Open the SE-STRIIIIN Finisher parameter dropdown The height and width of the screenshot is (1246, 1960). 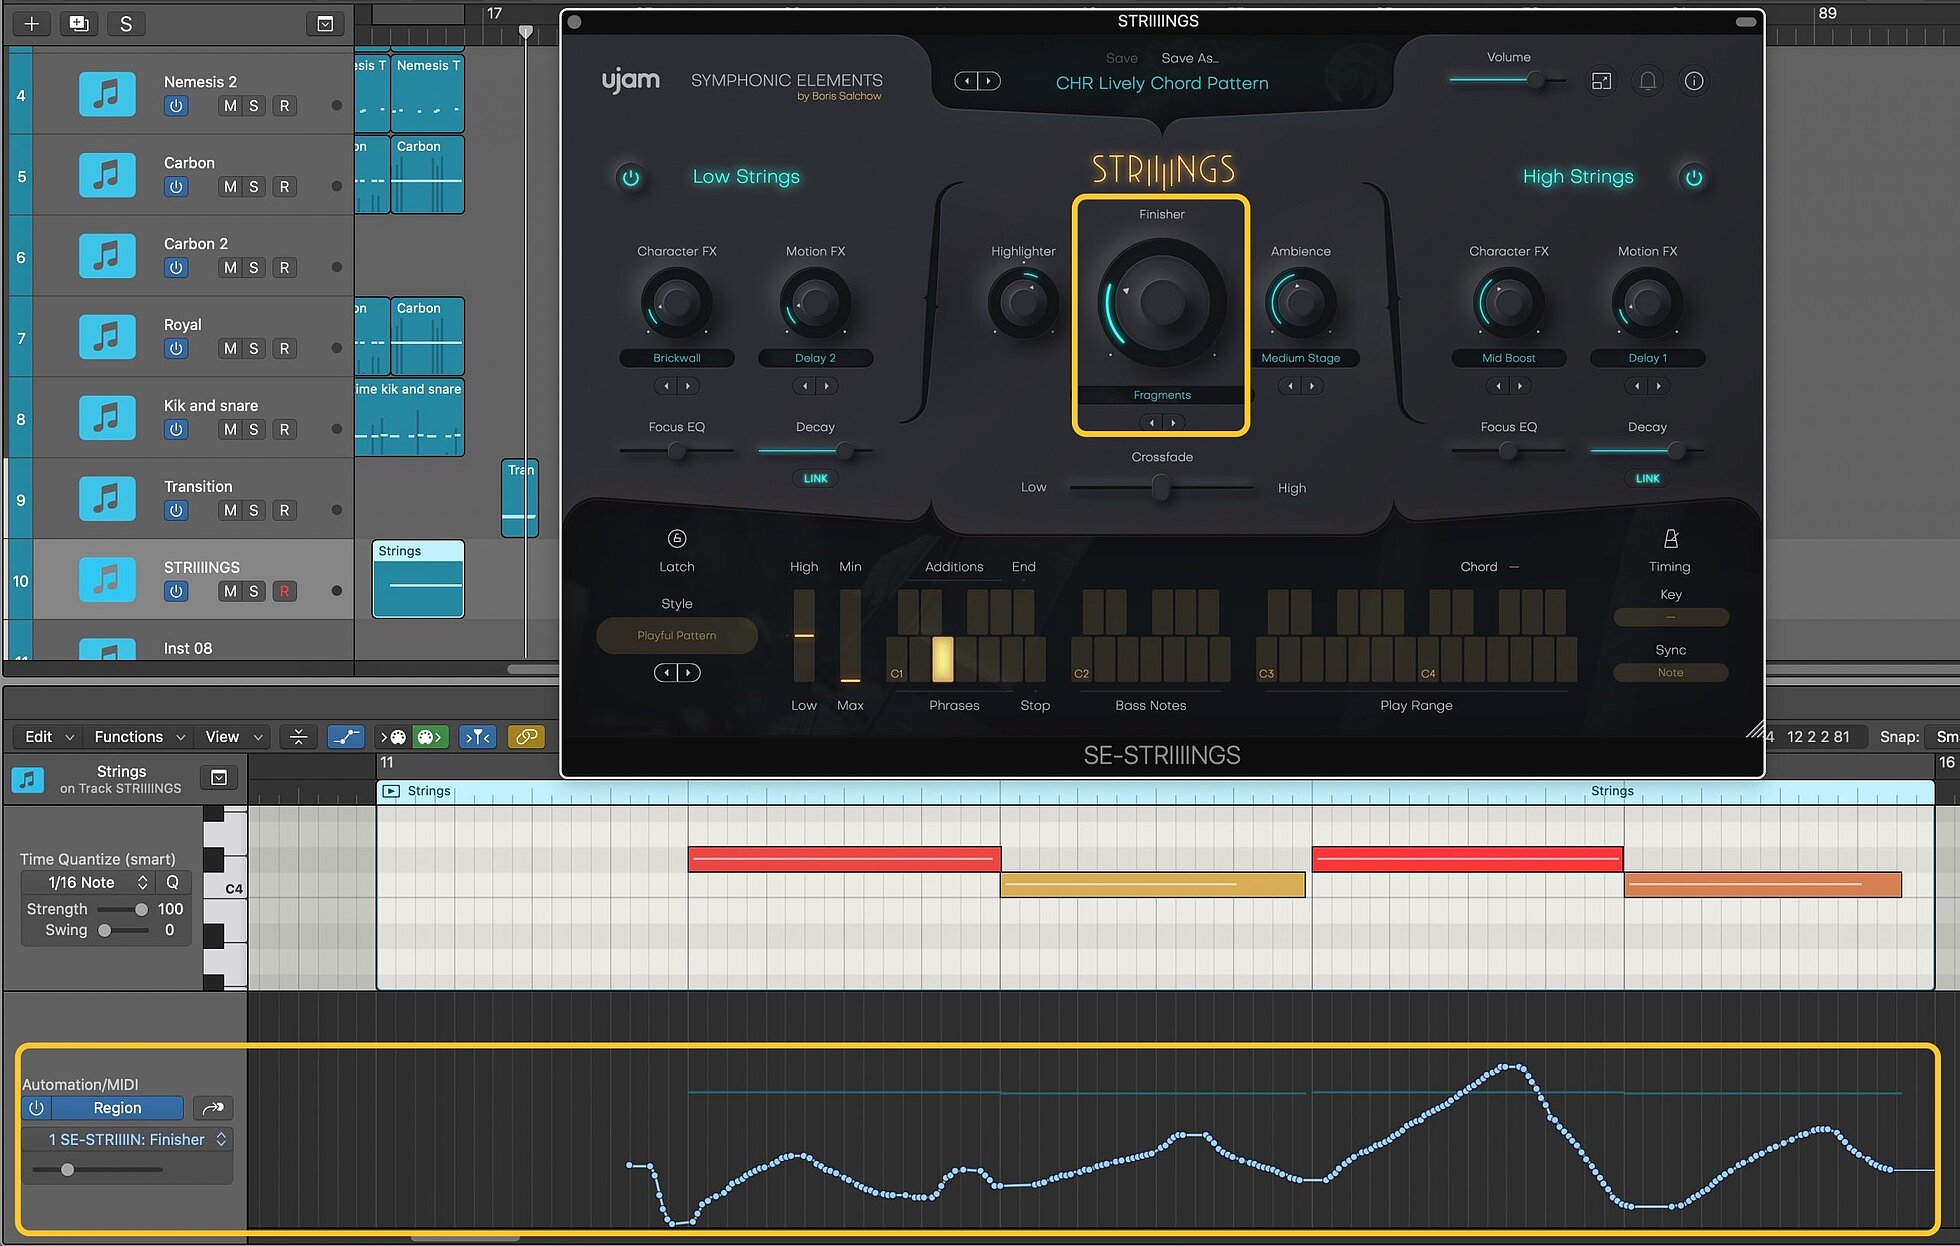[x=127, y=1140]
